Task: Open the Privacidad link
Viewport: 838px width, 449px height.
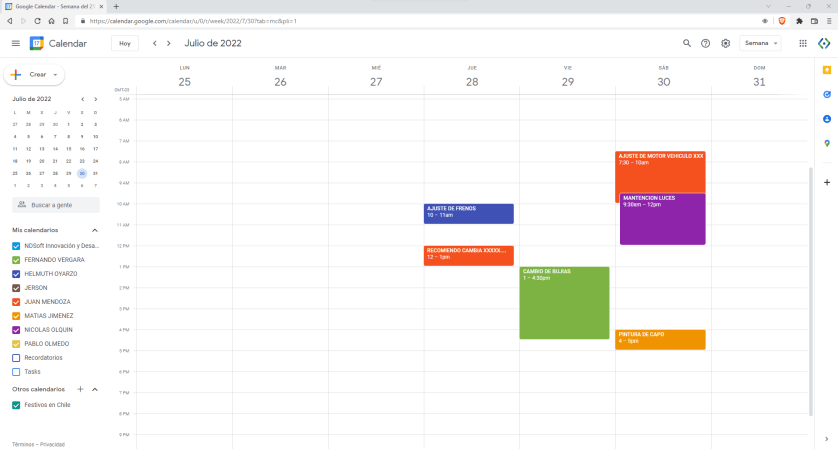Action: (53, 444)
